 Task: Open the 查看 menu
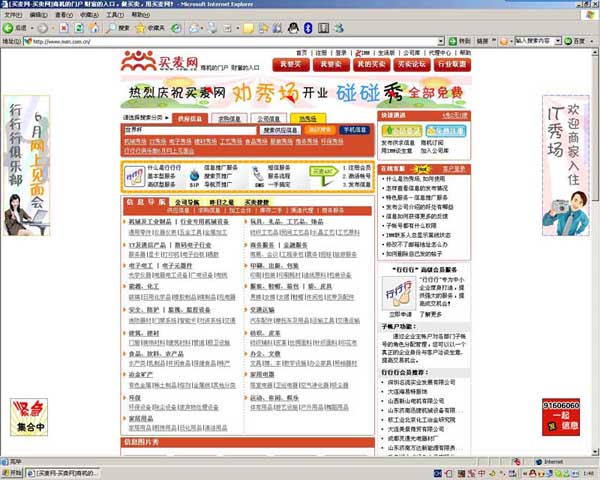[x=64, y=15]
